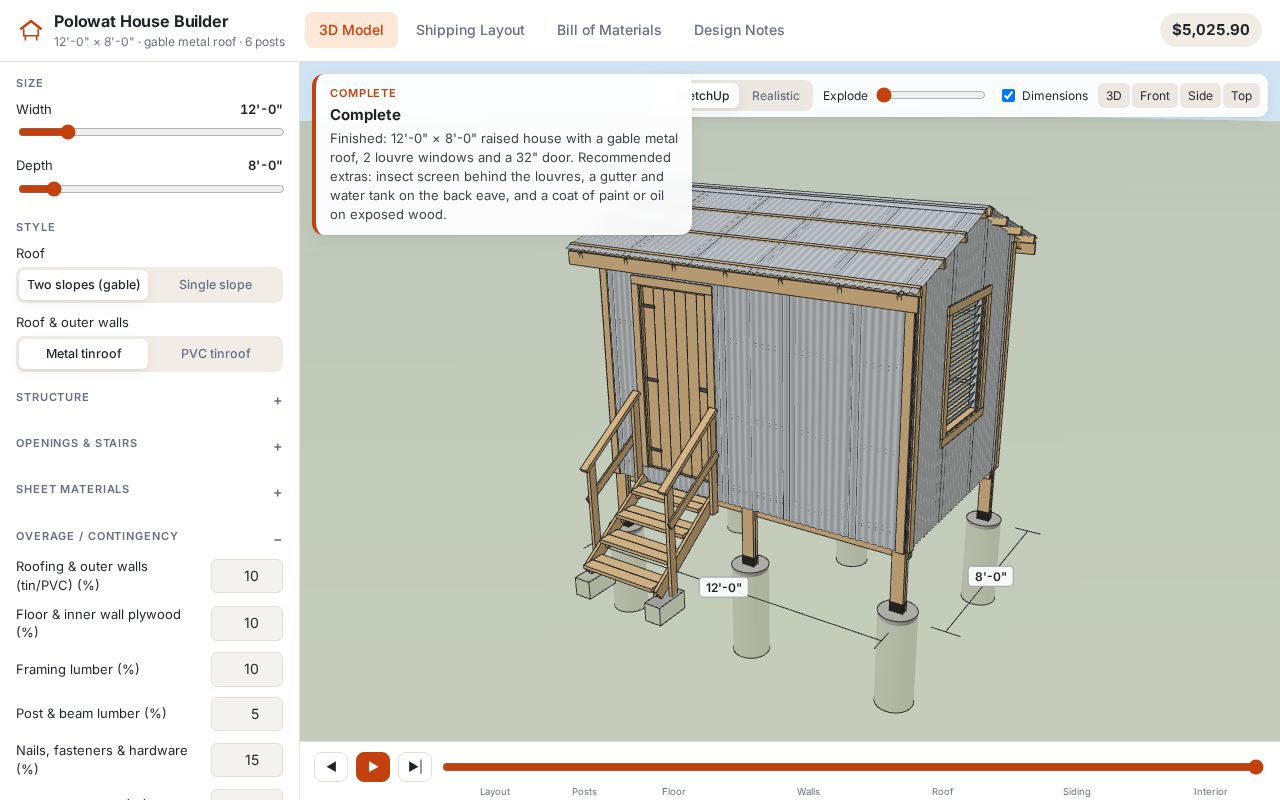Click the Roofing & outer walls percent field
Screen dimensions: 1280x800
pos(247,576)
